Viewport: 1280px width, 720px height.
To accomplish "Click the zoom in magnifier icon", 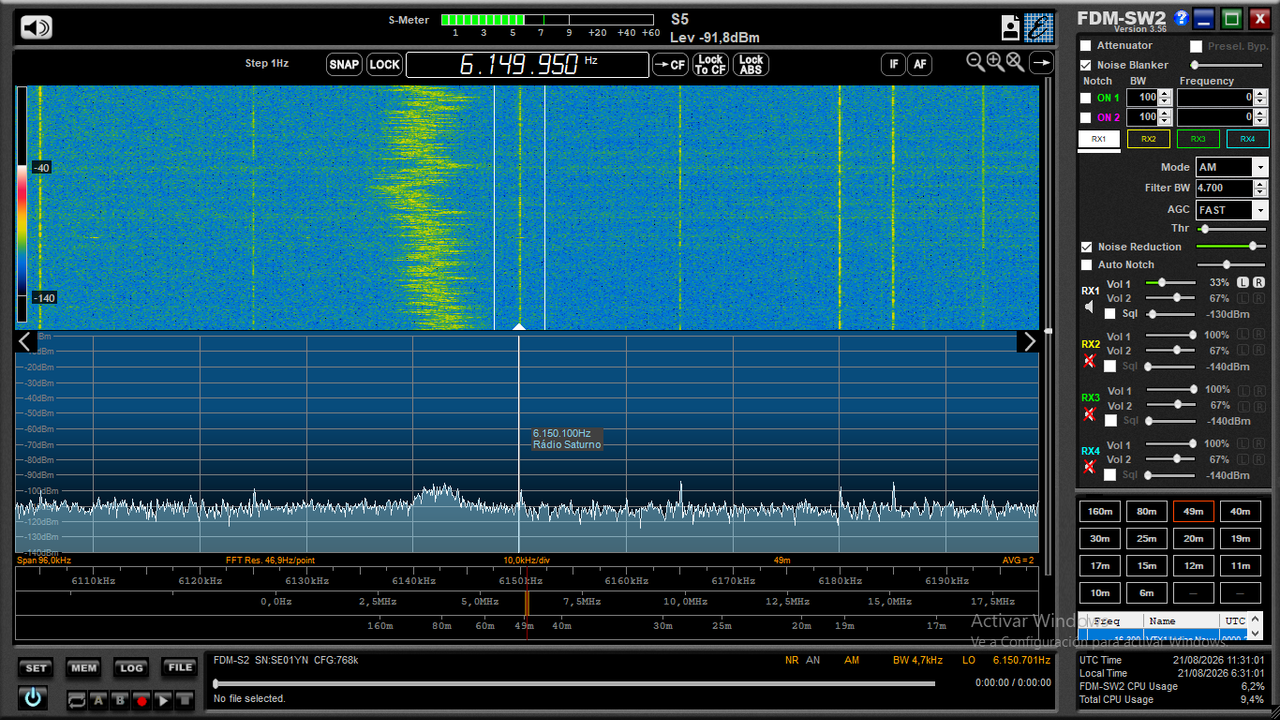I will [x=995, y=62].
